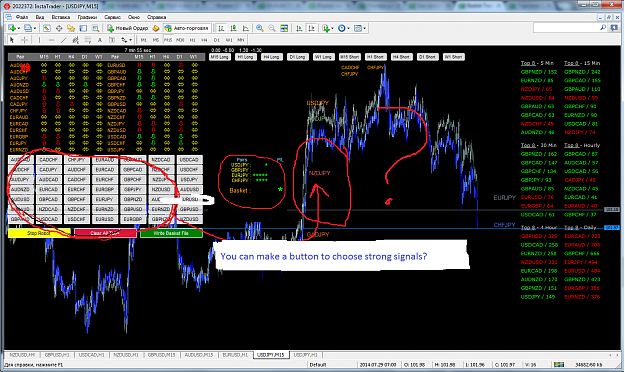Switch chart to candlesticks icon
This screenshot has height=372, width=625.
234,28
